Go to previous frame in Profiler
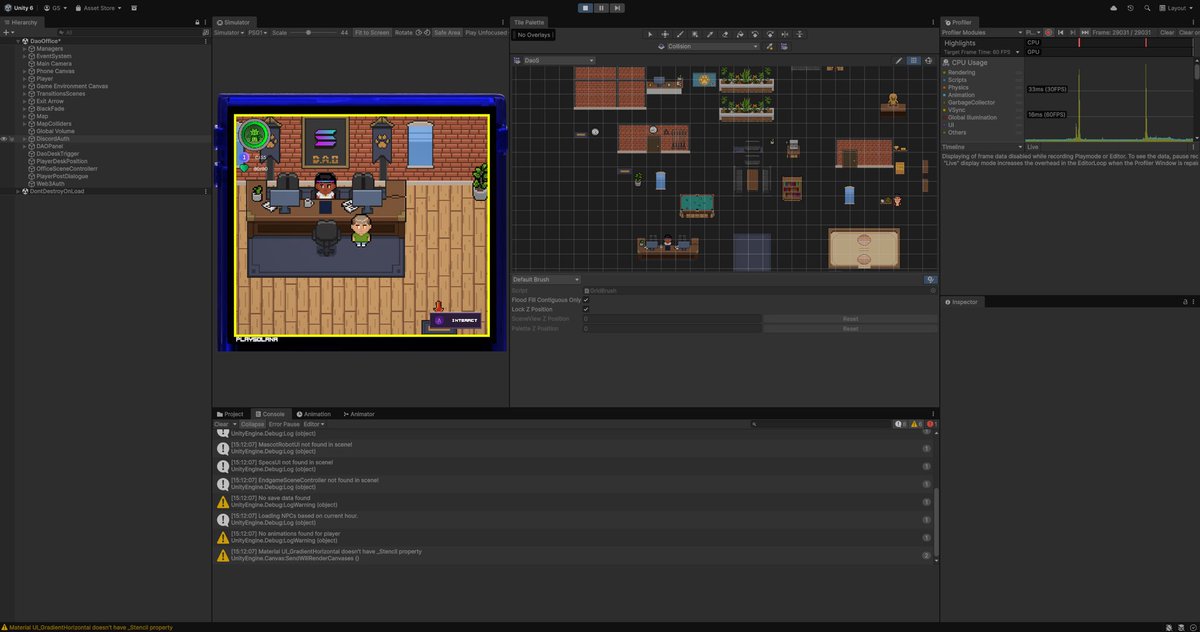The height and width of the screenshot is (632, 1200). [x=1061, y=32]
